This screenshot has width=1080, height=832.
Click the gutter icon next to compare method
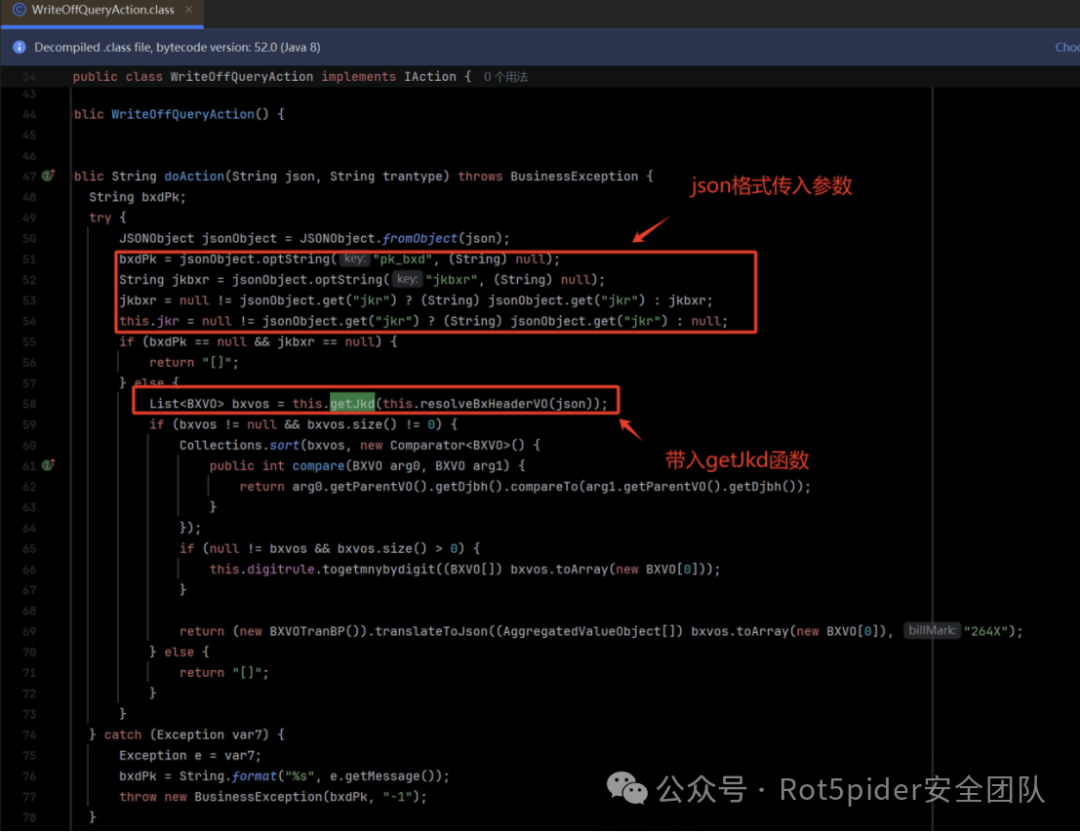[49, 466]
